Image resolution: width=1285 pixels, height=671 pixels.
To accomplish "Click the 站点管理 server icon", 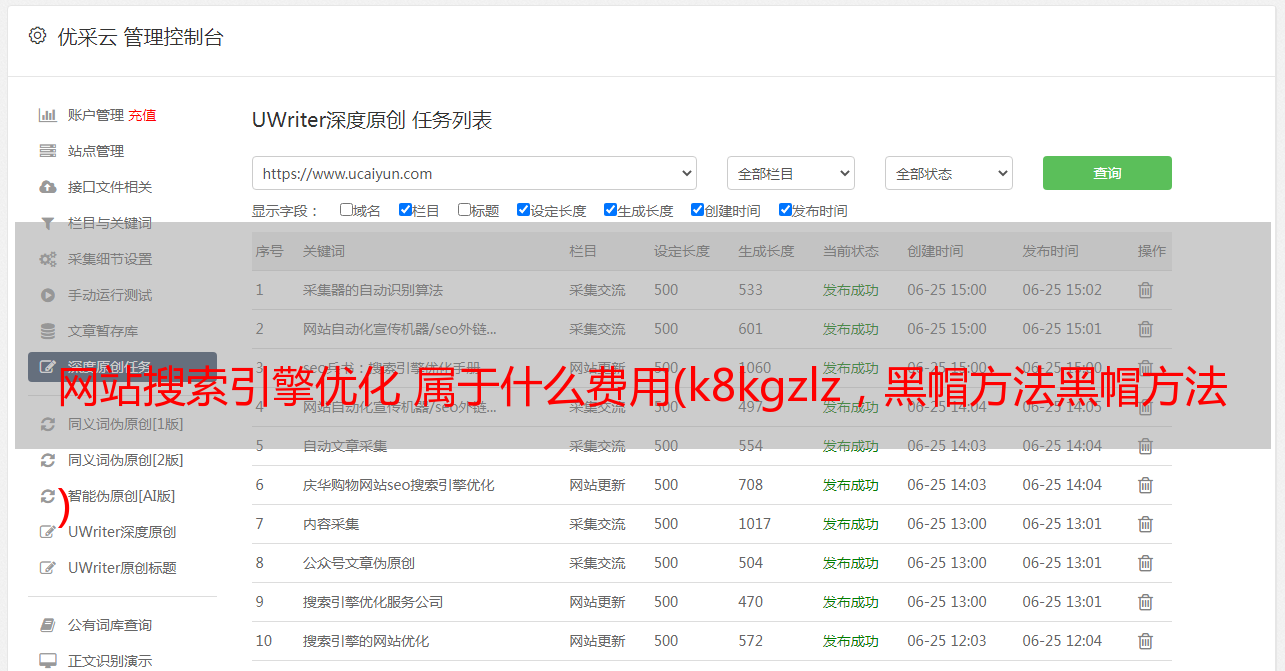I will coord(47,151).
